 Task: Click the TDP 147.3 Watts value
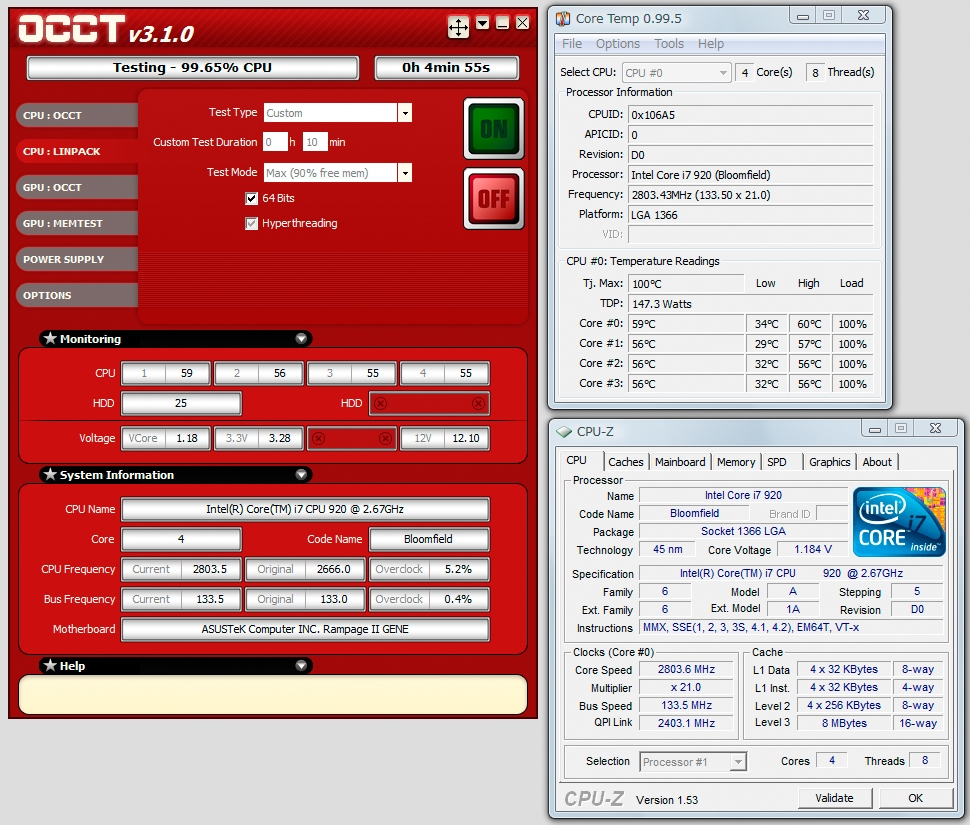[750, 304]
